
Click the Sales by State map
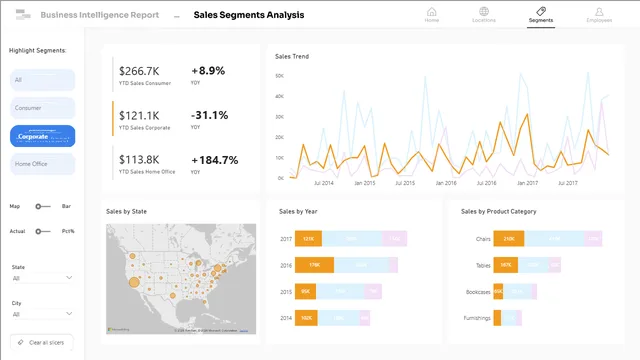(181, 279)
